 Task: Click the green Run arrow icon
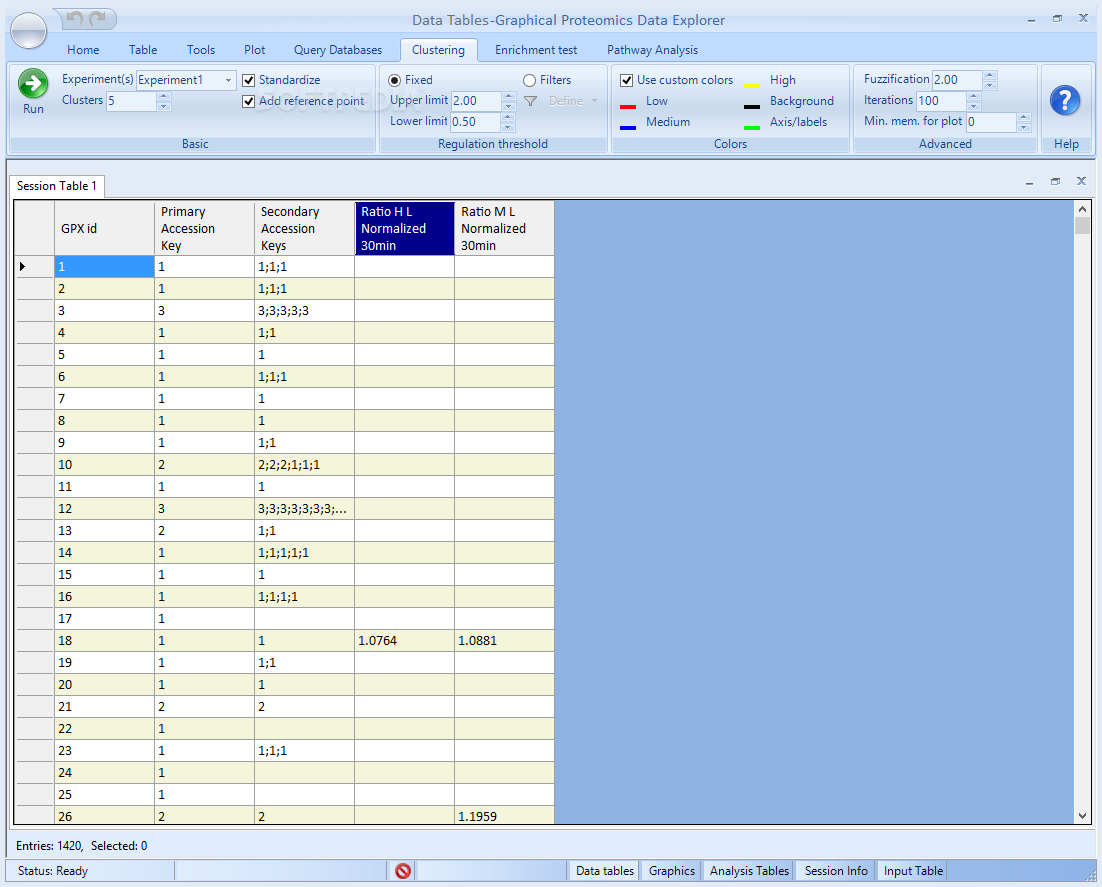coord(32,84)
